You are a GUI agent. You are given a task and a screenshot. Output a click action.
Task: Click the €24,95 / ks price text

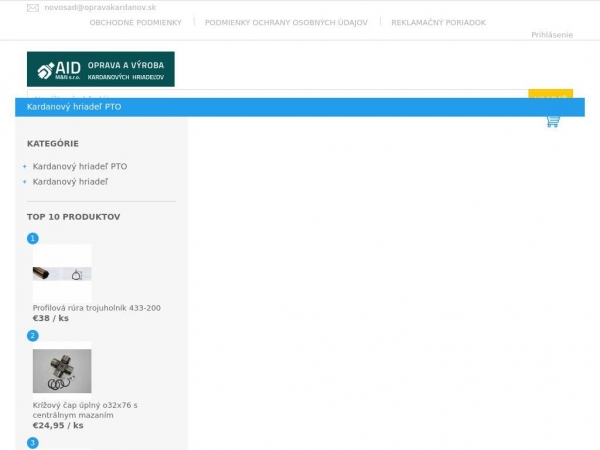58,425
